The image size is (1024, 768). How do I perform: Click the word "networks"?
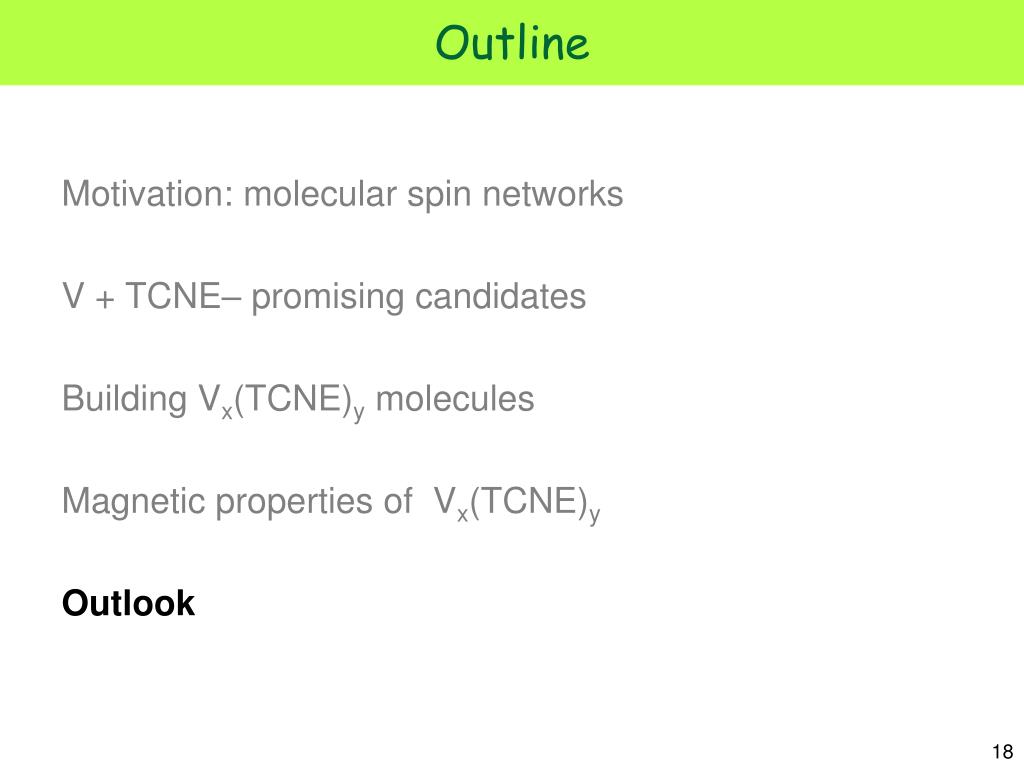pos(552,193)
